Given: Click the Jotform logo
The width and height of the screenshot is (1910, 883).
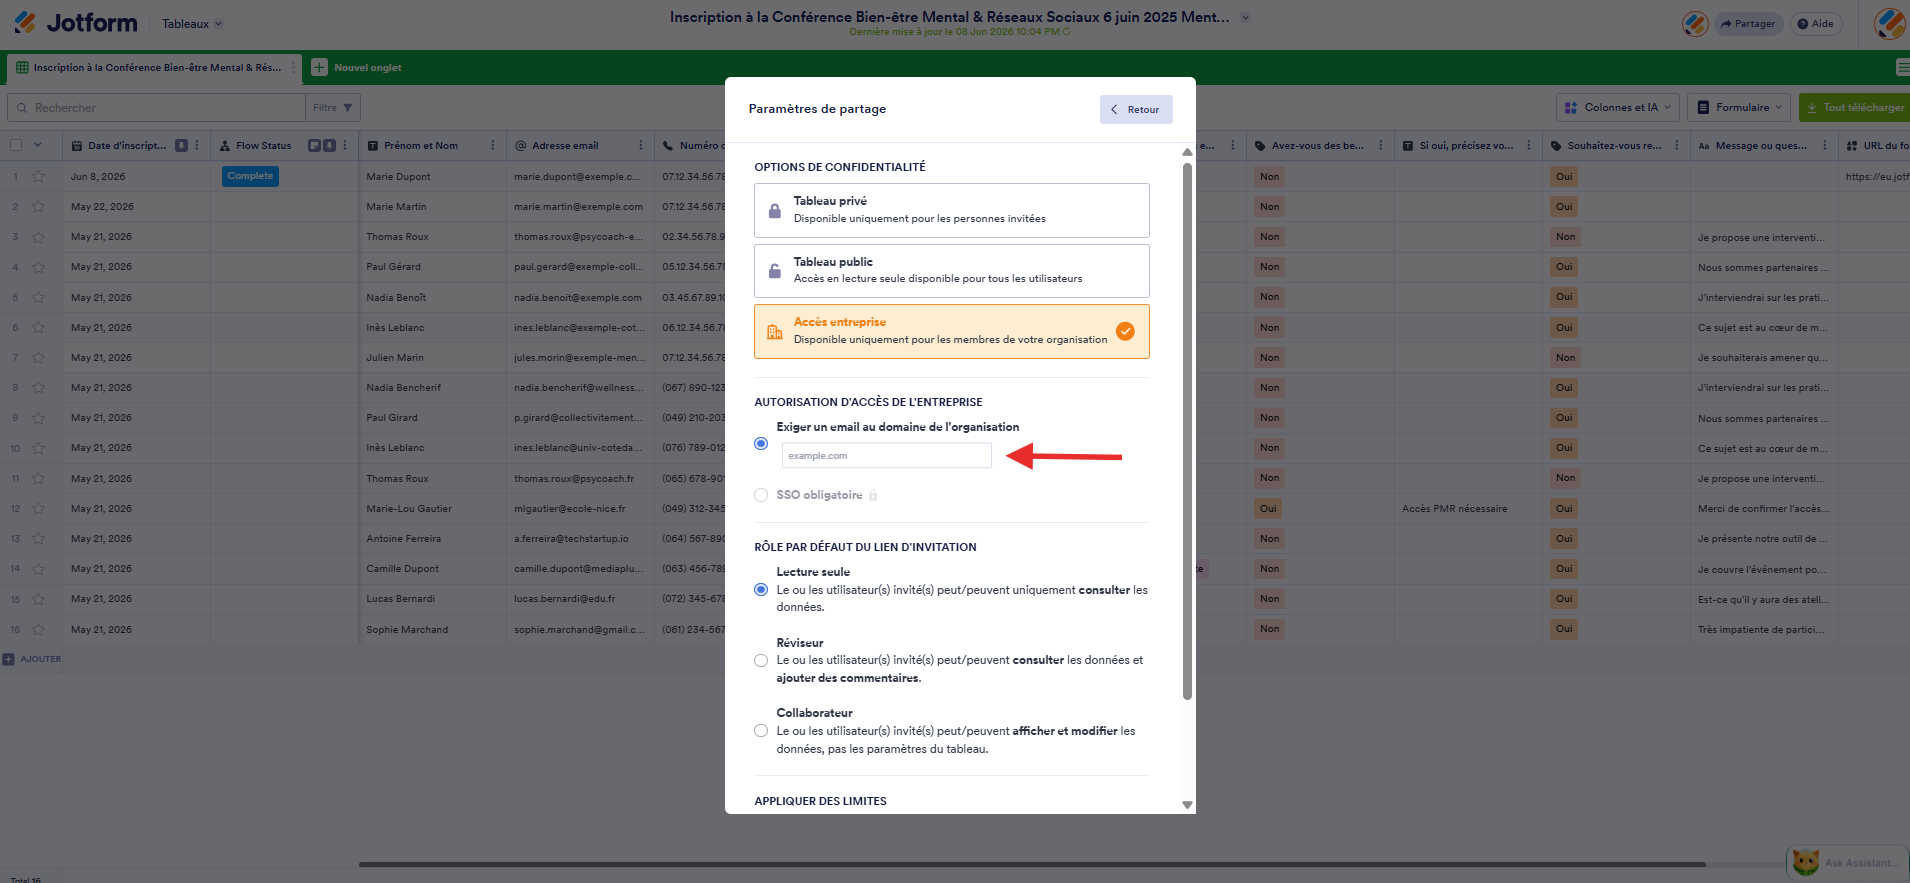Looking at the screenshot, I should 76,22.
